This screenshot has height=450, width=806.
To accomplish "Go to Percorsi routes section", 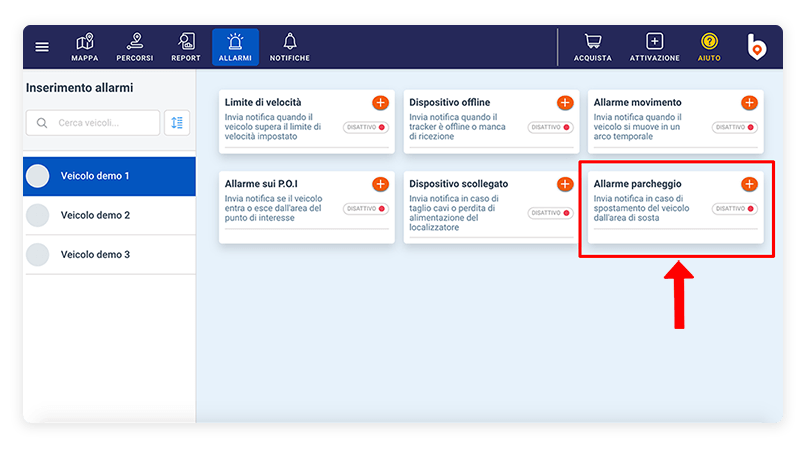I will point(135,46).
